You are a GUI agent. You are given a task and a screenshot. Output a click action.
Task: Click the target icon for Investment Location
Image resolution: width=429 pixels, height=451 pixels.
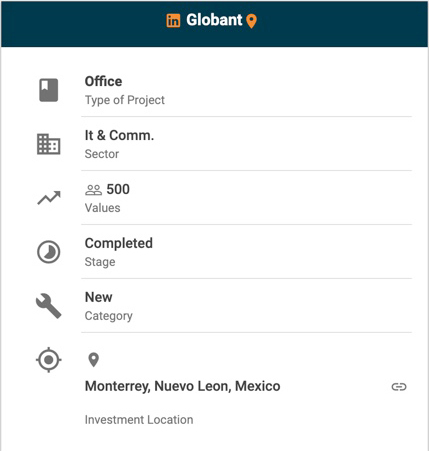[x=49, y=360]
